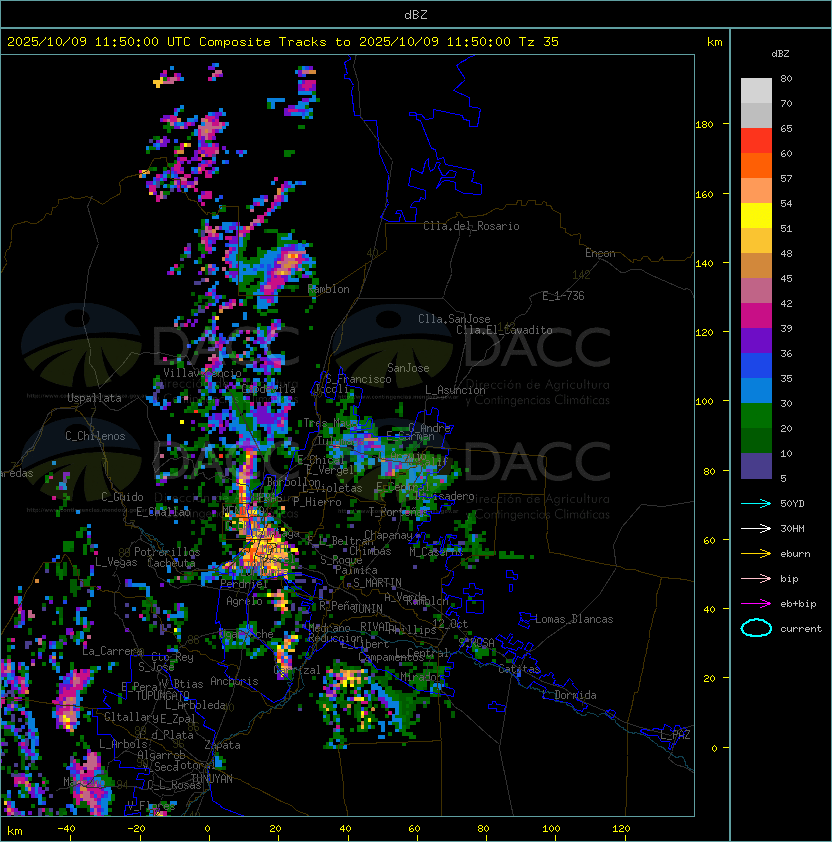This screenshot has width=832, height=842.
Task: Click the 100 km vertical axis tick
Action: pyautogui.click(x=704, y=402)
